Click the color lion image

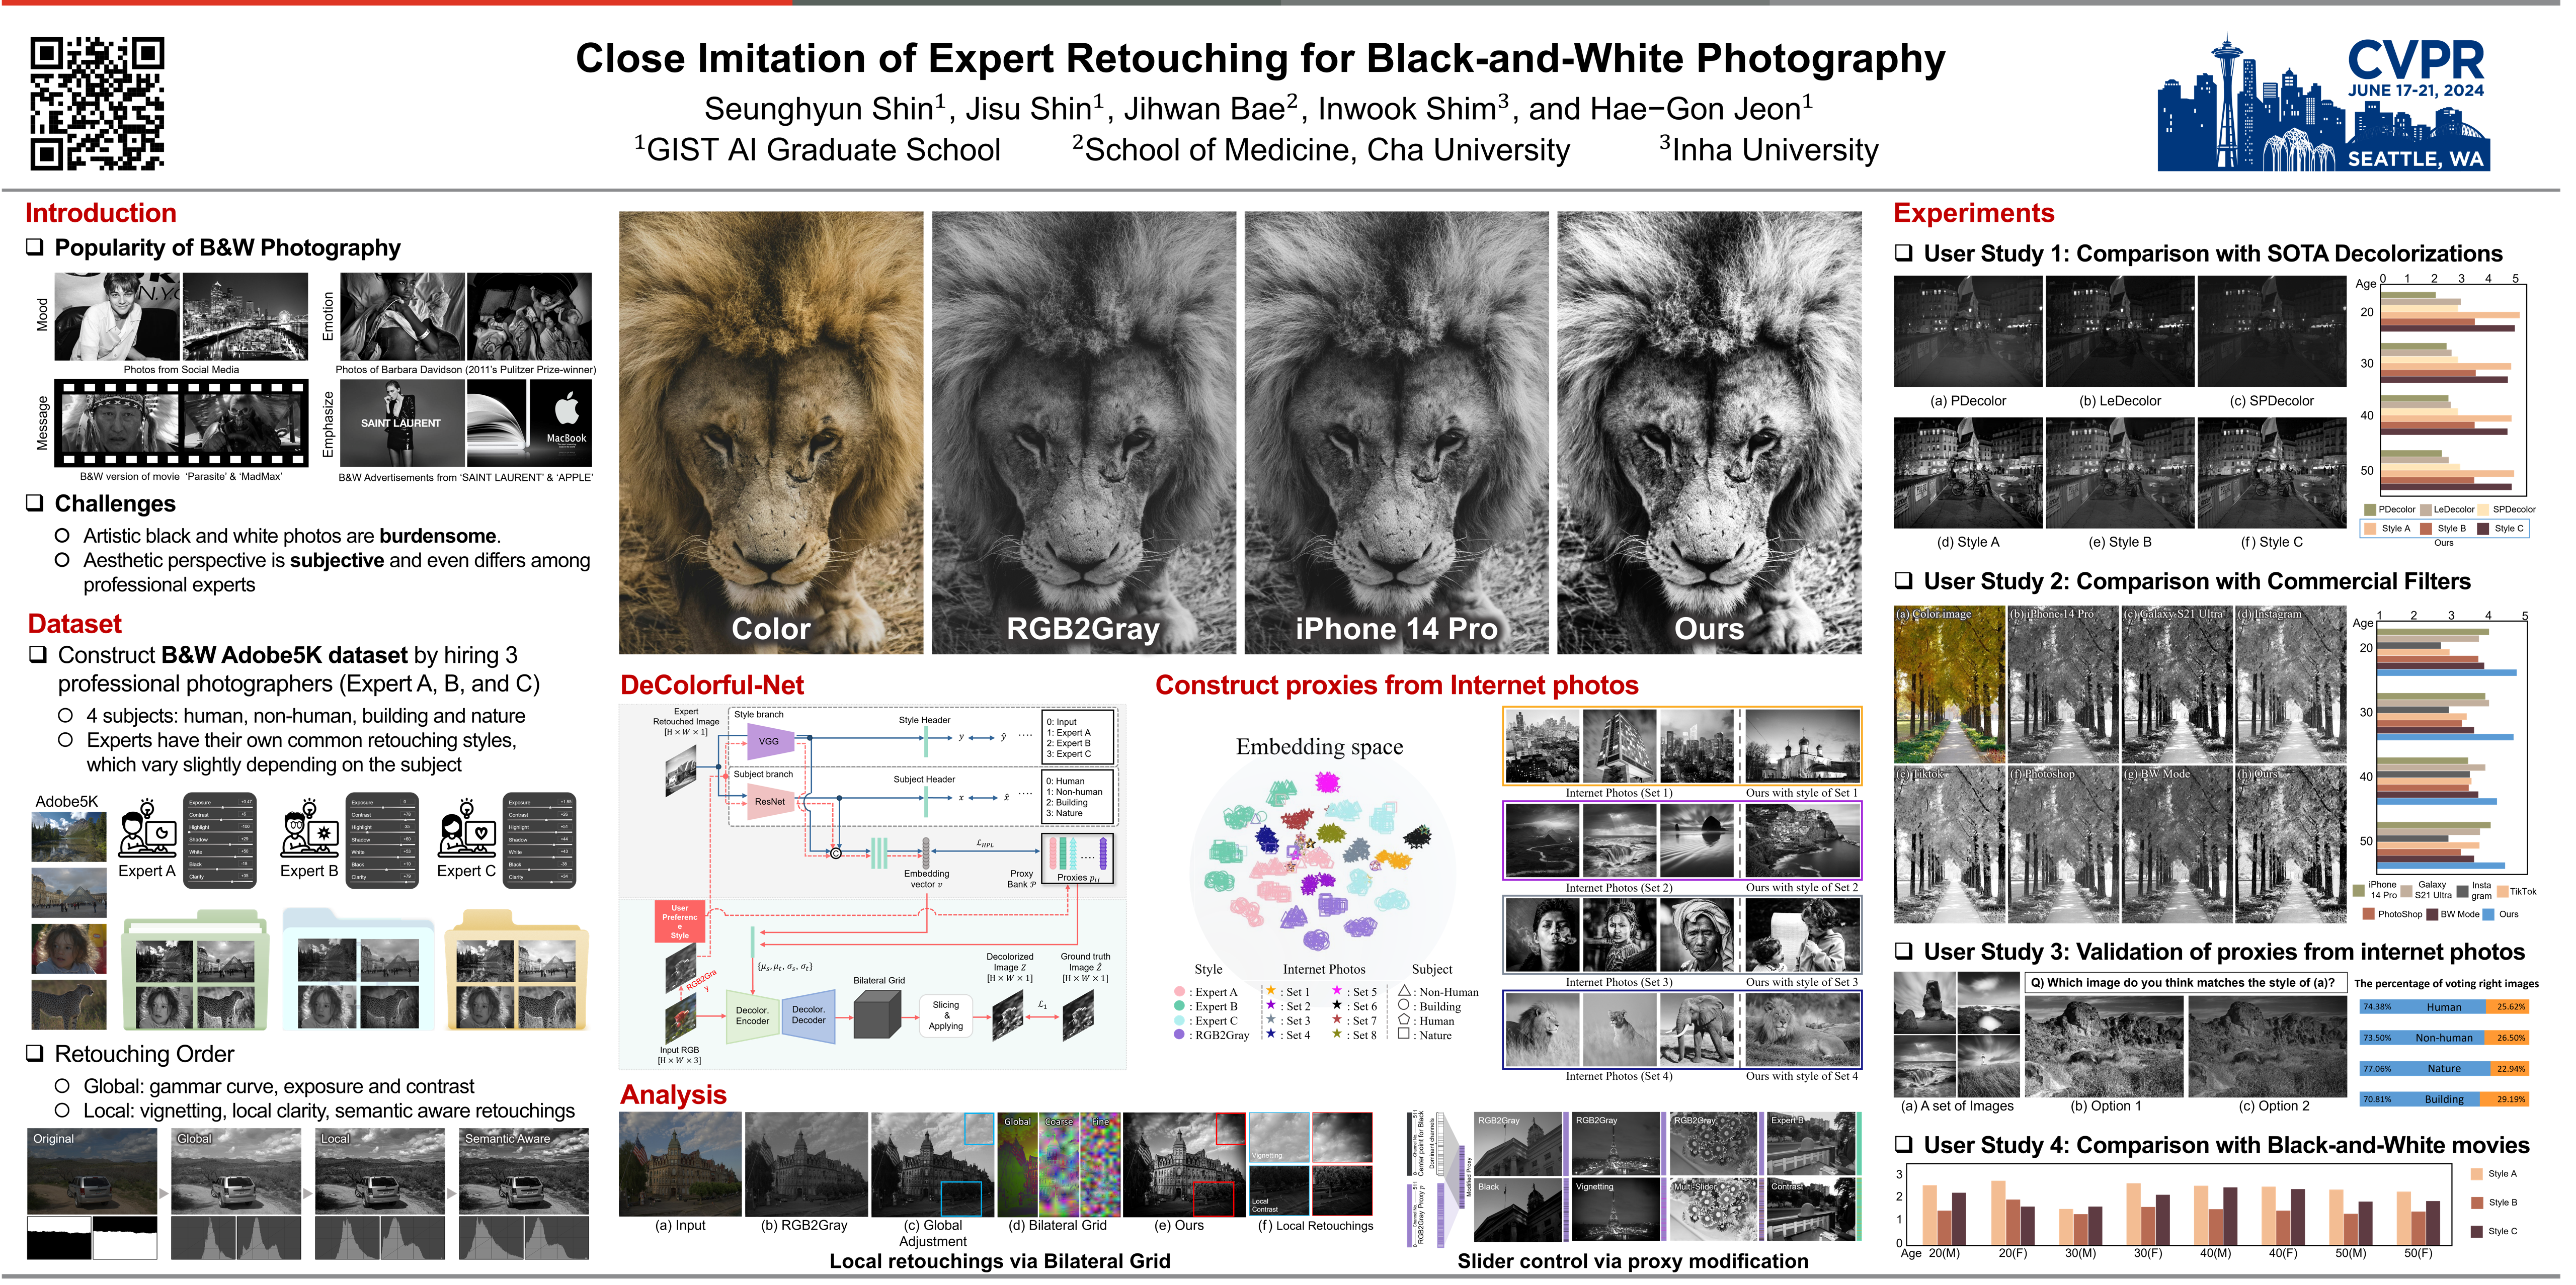tap(771, 432)
